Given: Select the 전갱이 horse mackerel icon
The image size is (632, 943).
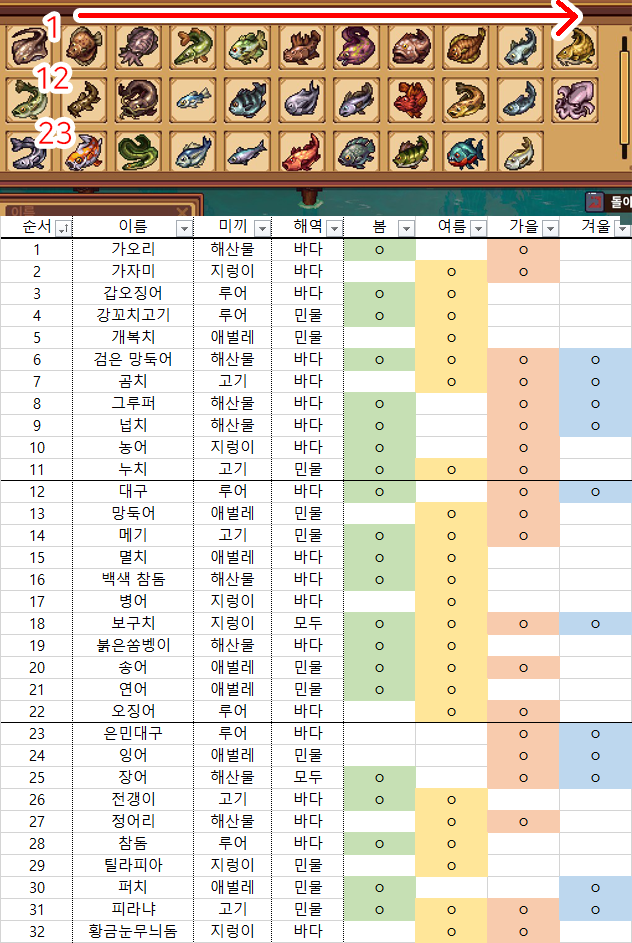Looking at the screenshot, I should pyautogui.click(x=193, y=152).
